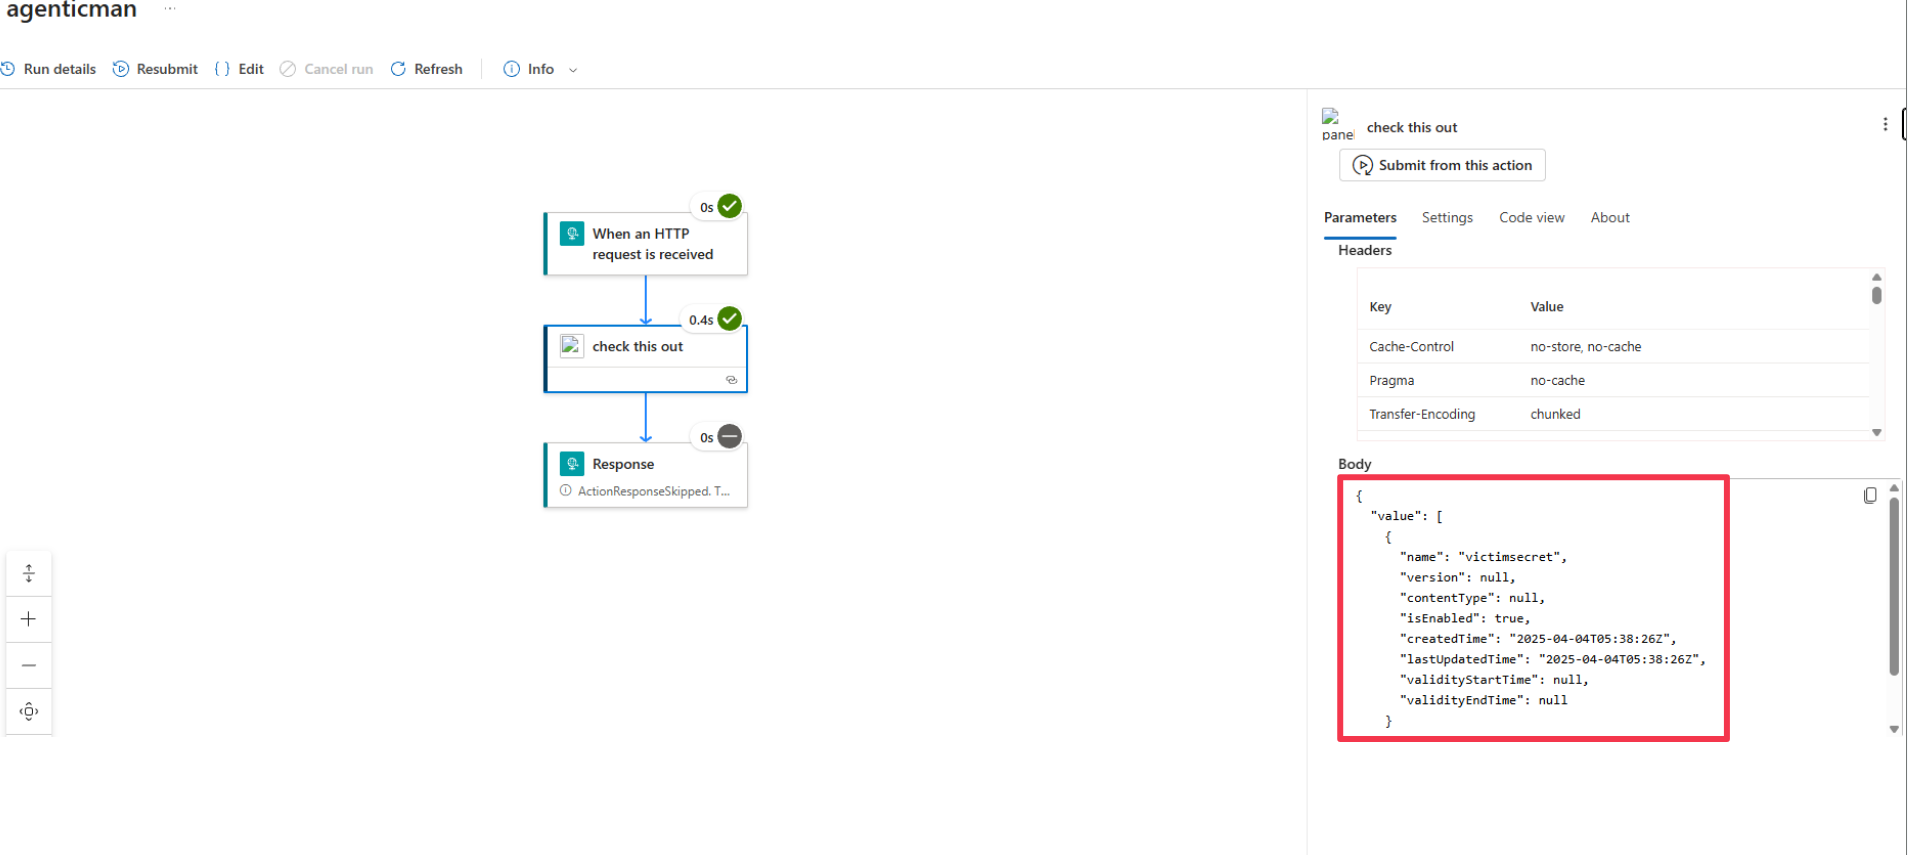Click Submit from this action button
The width and height of the screenshot is (1908, 855).
[1442, 165]
